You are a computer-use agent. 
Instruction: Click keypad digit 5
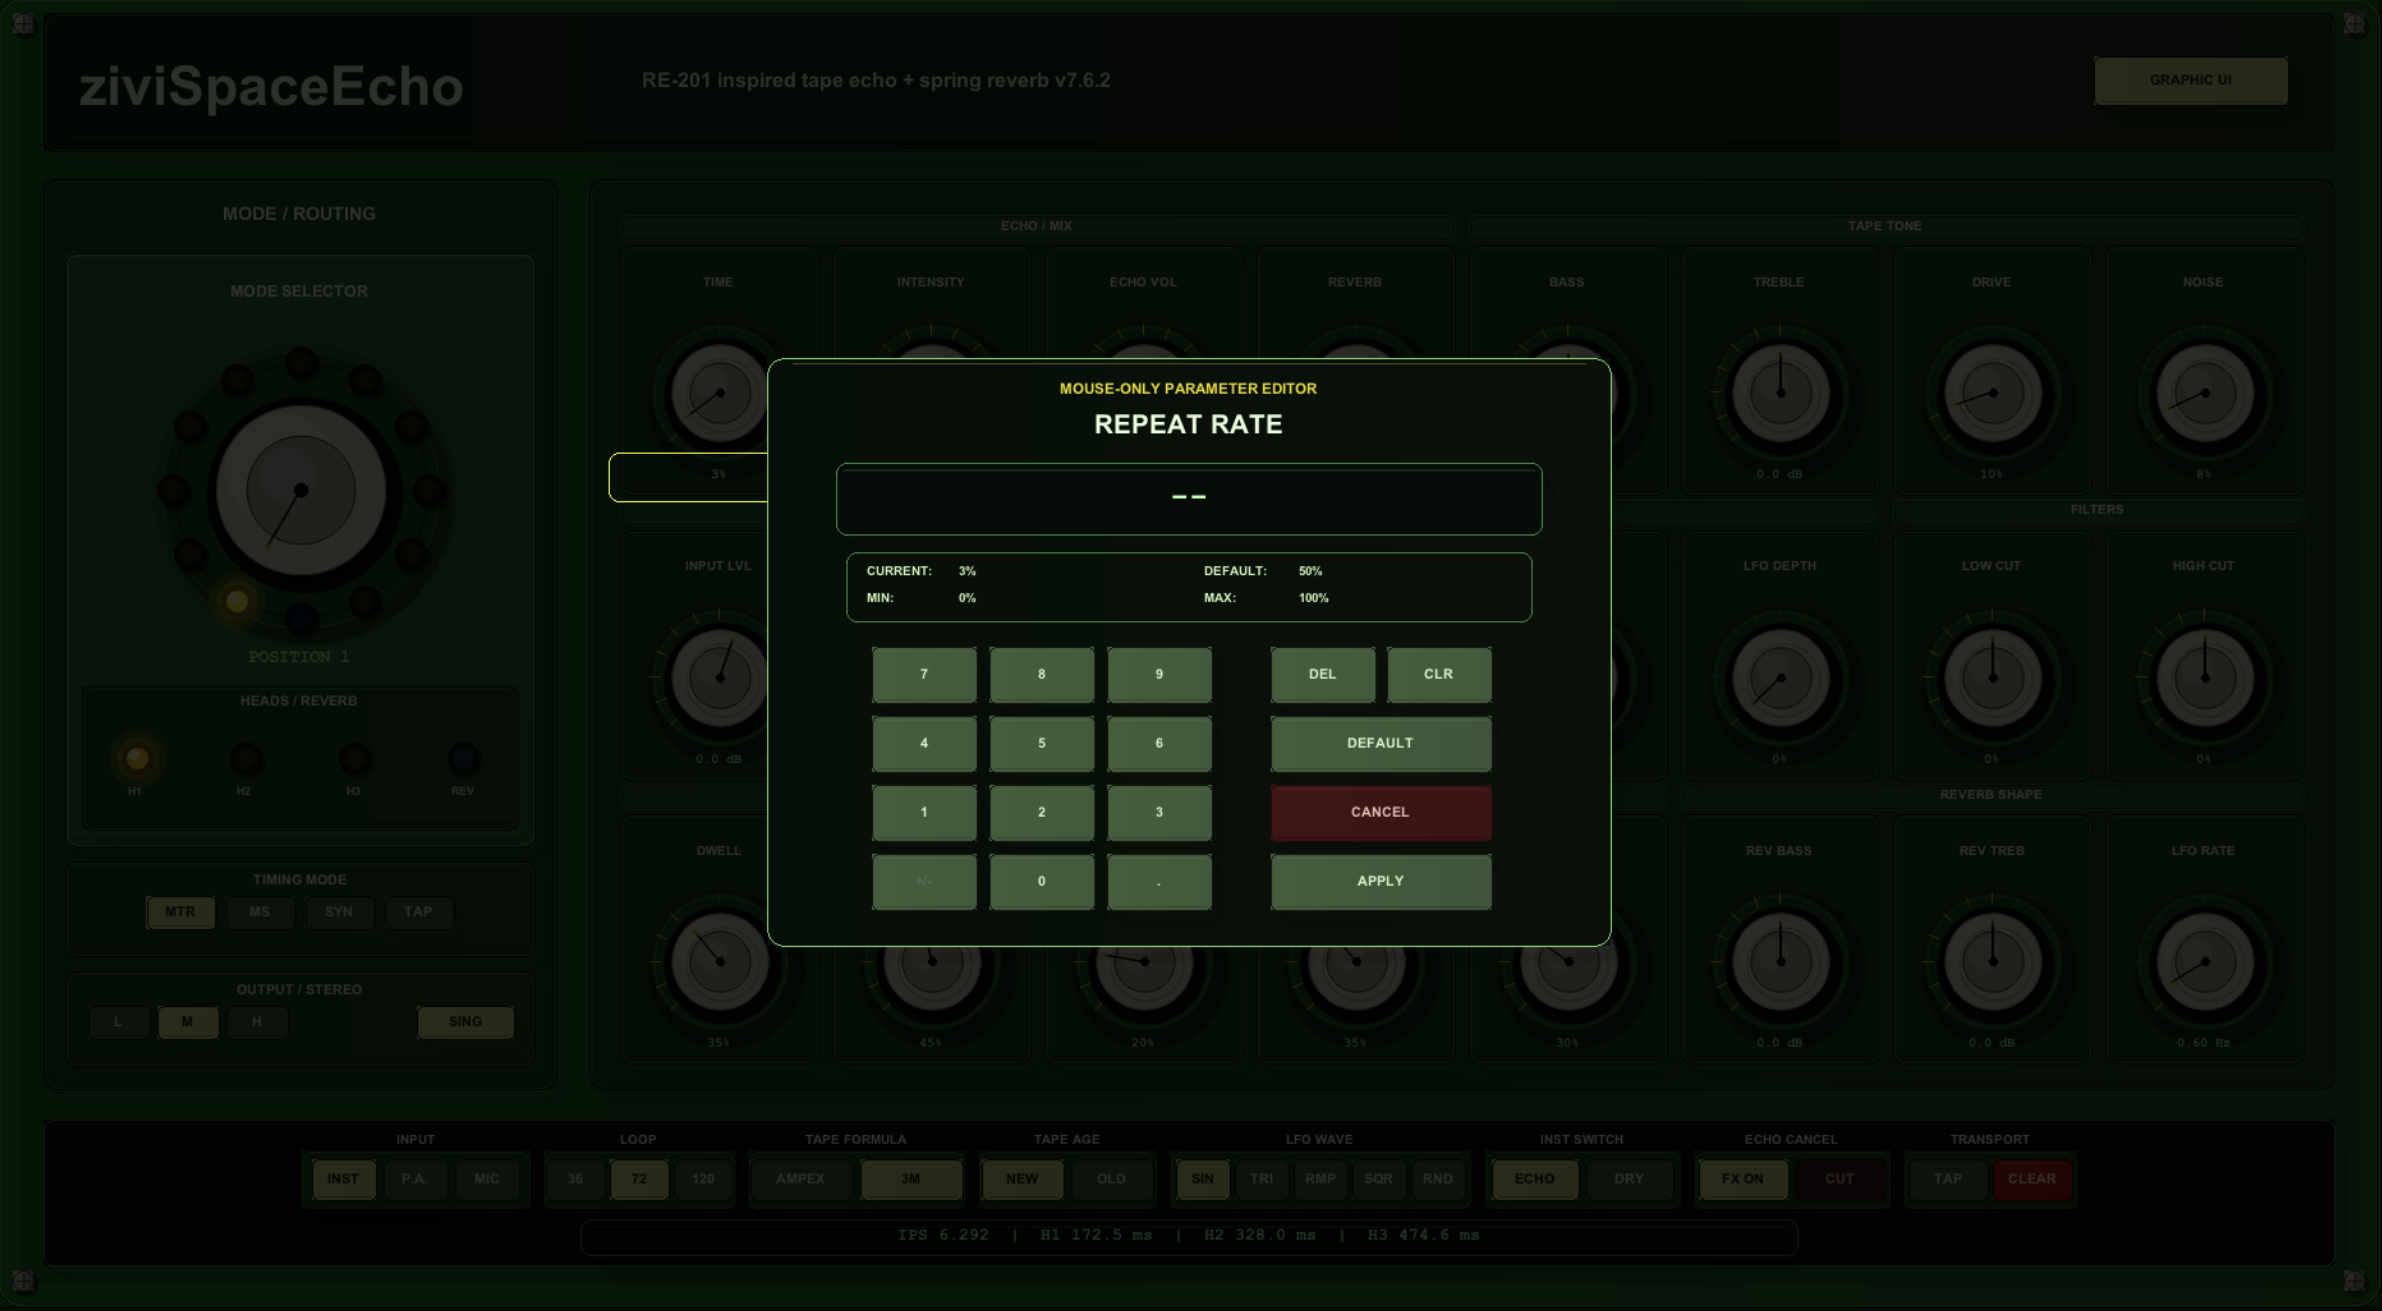coord(1041,743)
